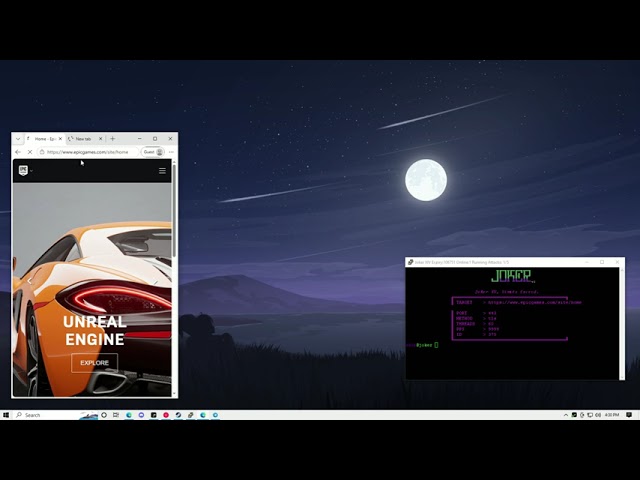Open network status tray icon

tap(590, 415)
